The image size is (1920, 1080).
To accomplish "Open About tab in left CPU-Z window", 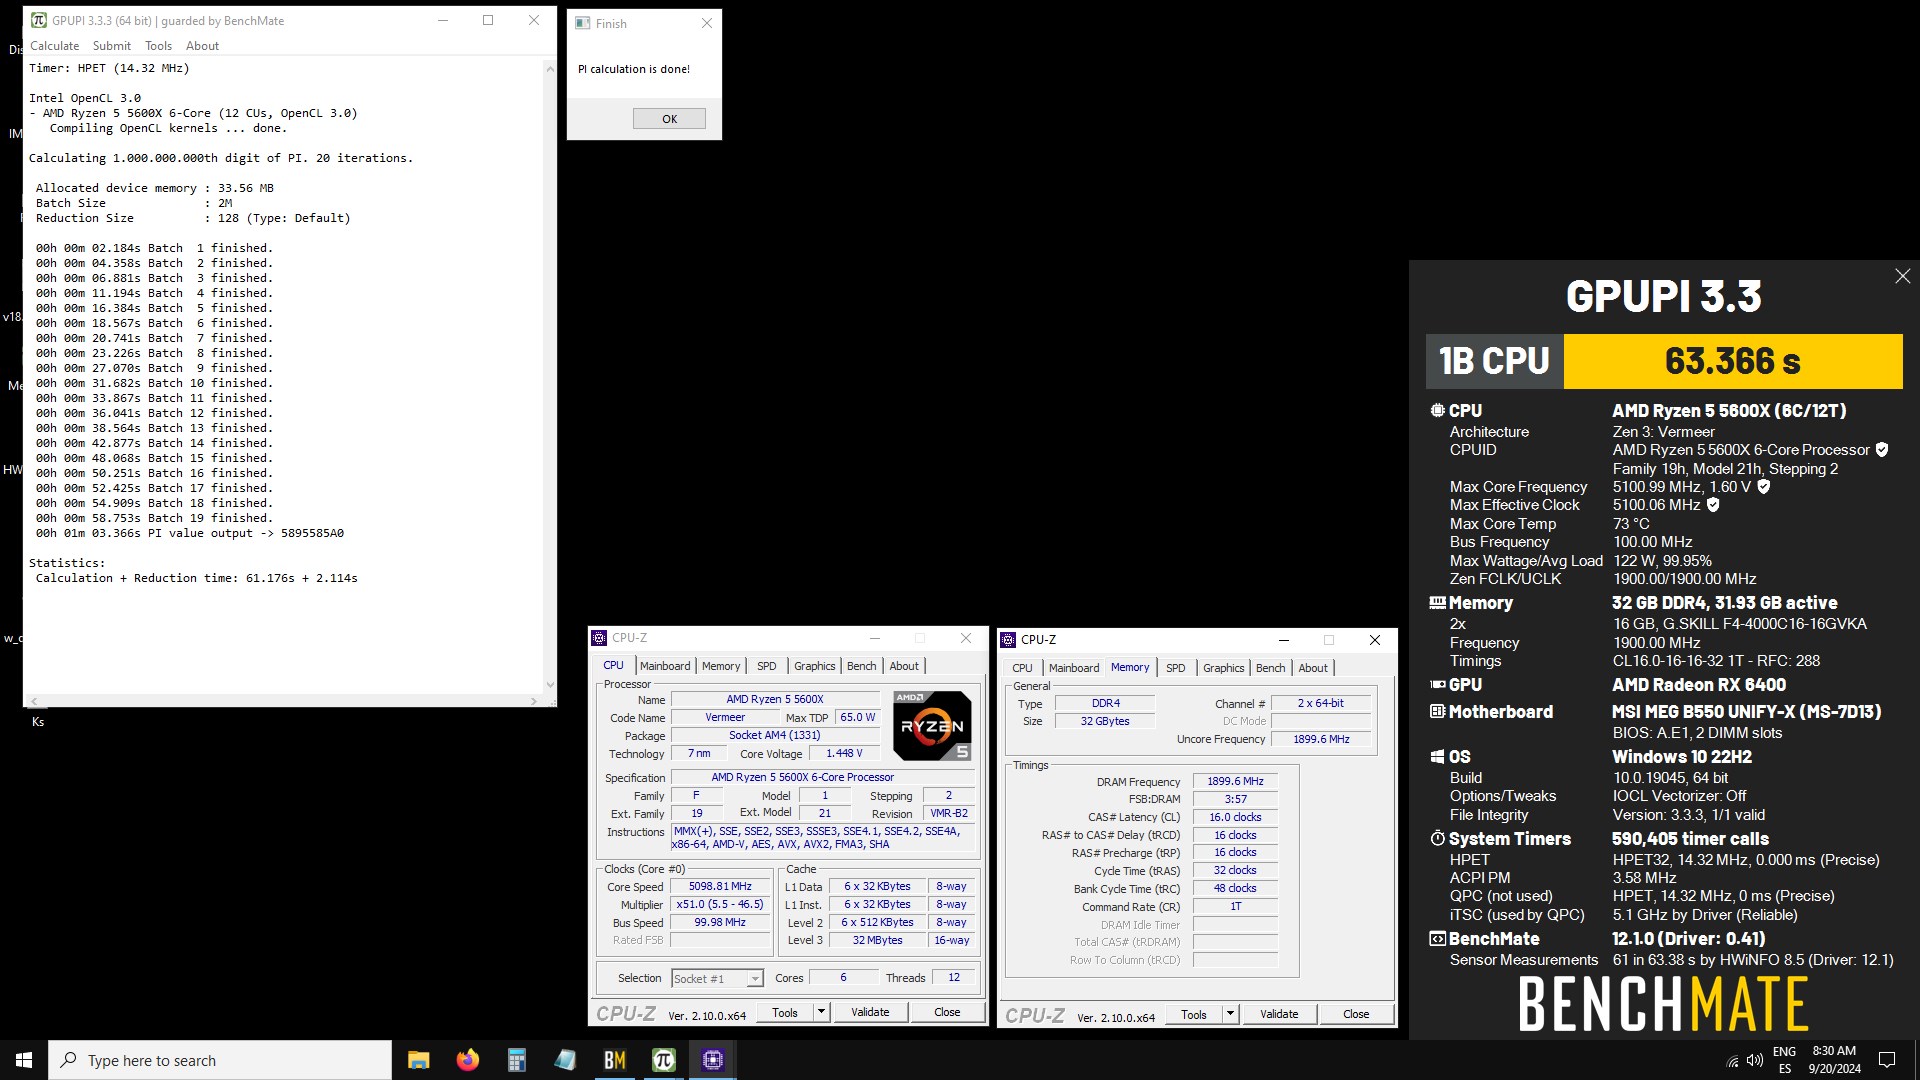I will (904, 666).
